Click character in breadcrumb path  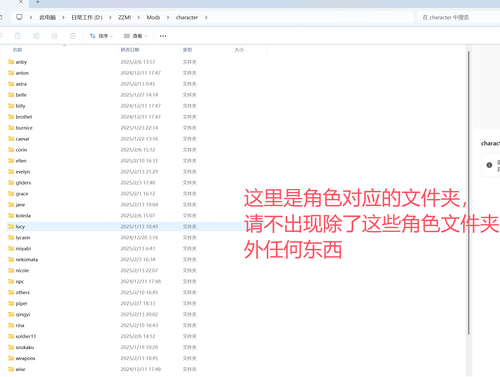pyautogui.click(x=187, y=17)
